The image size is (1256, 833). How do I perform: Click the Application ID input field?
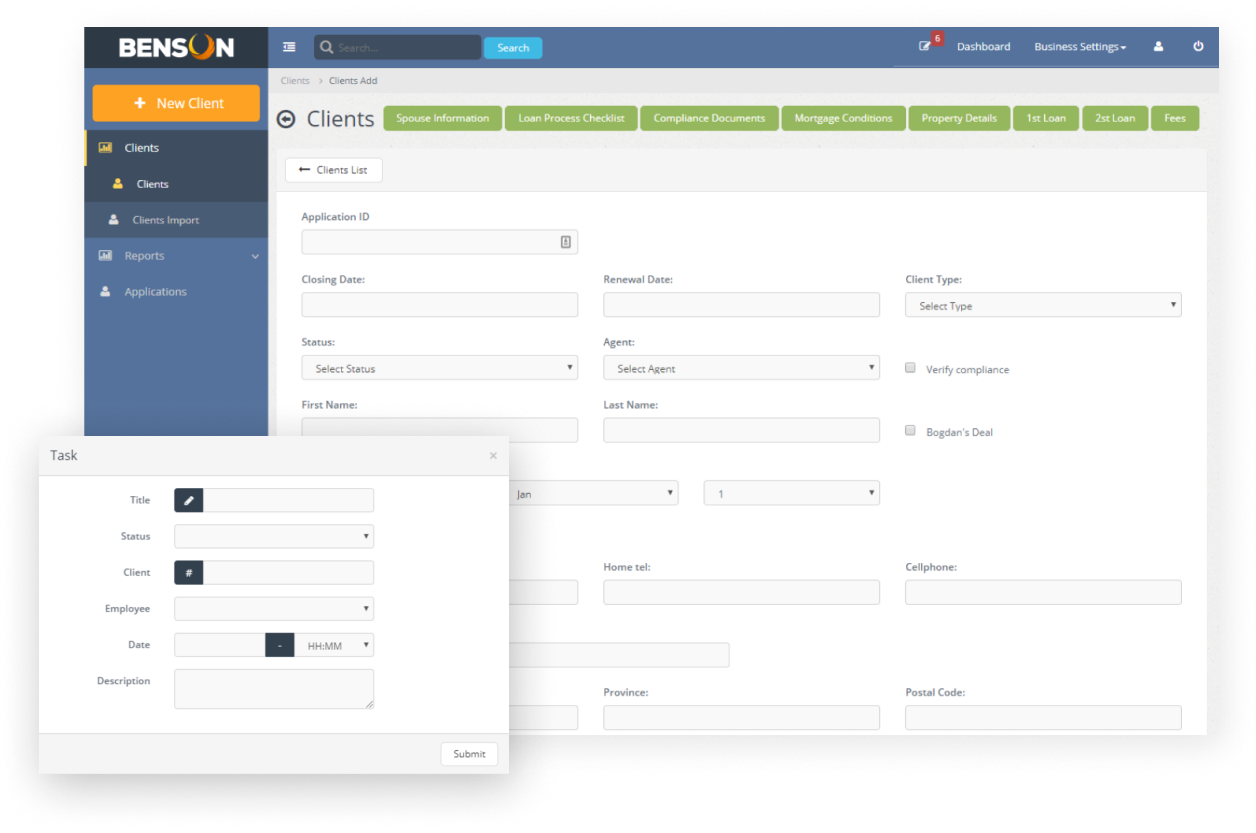pyautogui.click(x=439, y=242)
